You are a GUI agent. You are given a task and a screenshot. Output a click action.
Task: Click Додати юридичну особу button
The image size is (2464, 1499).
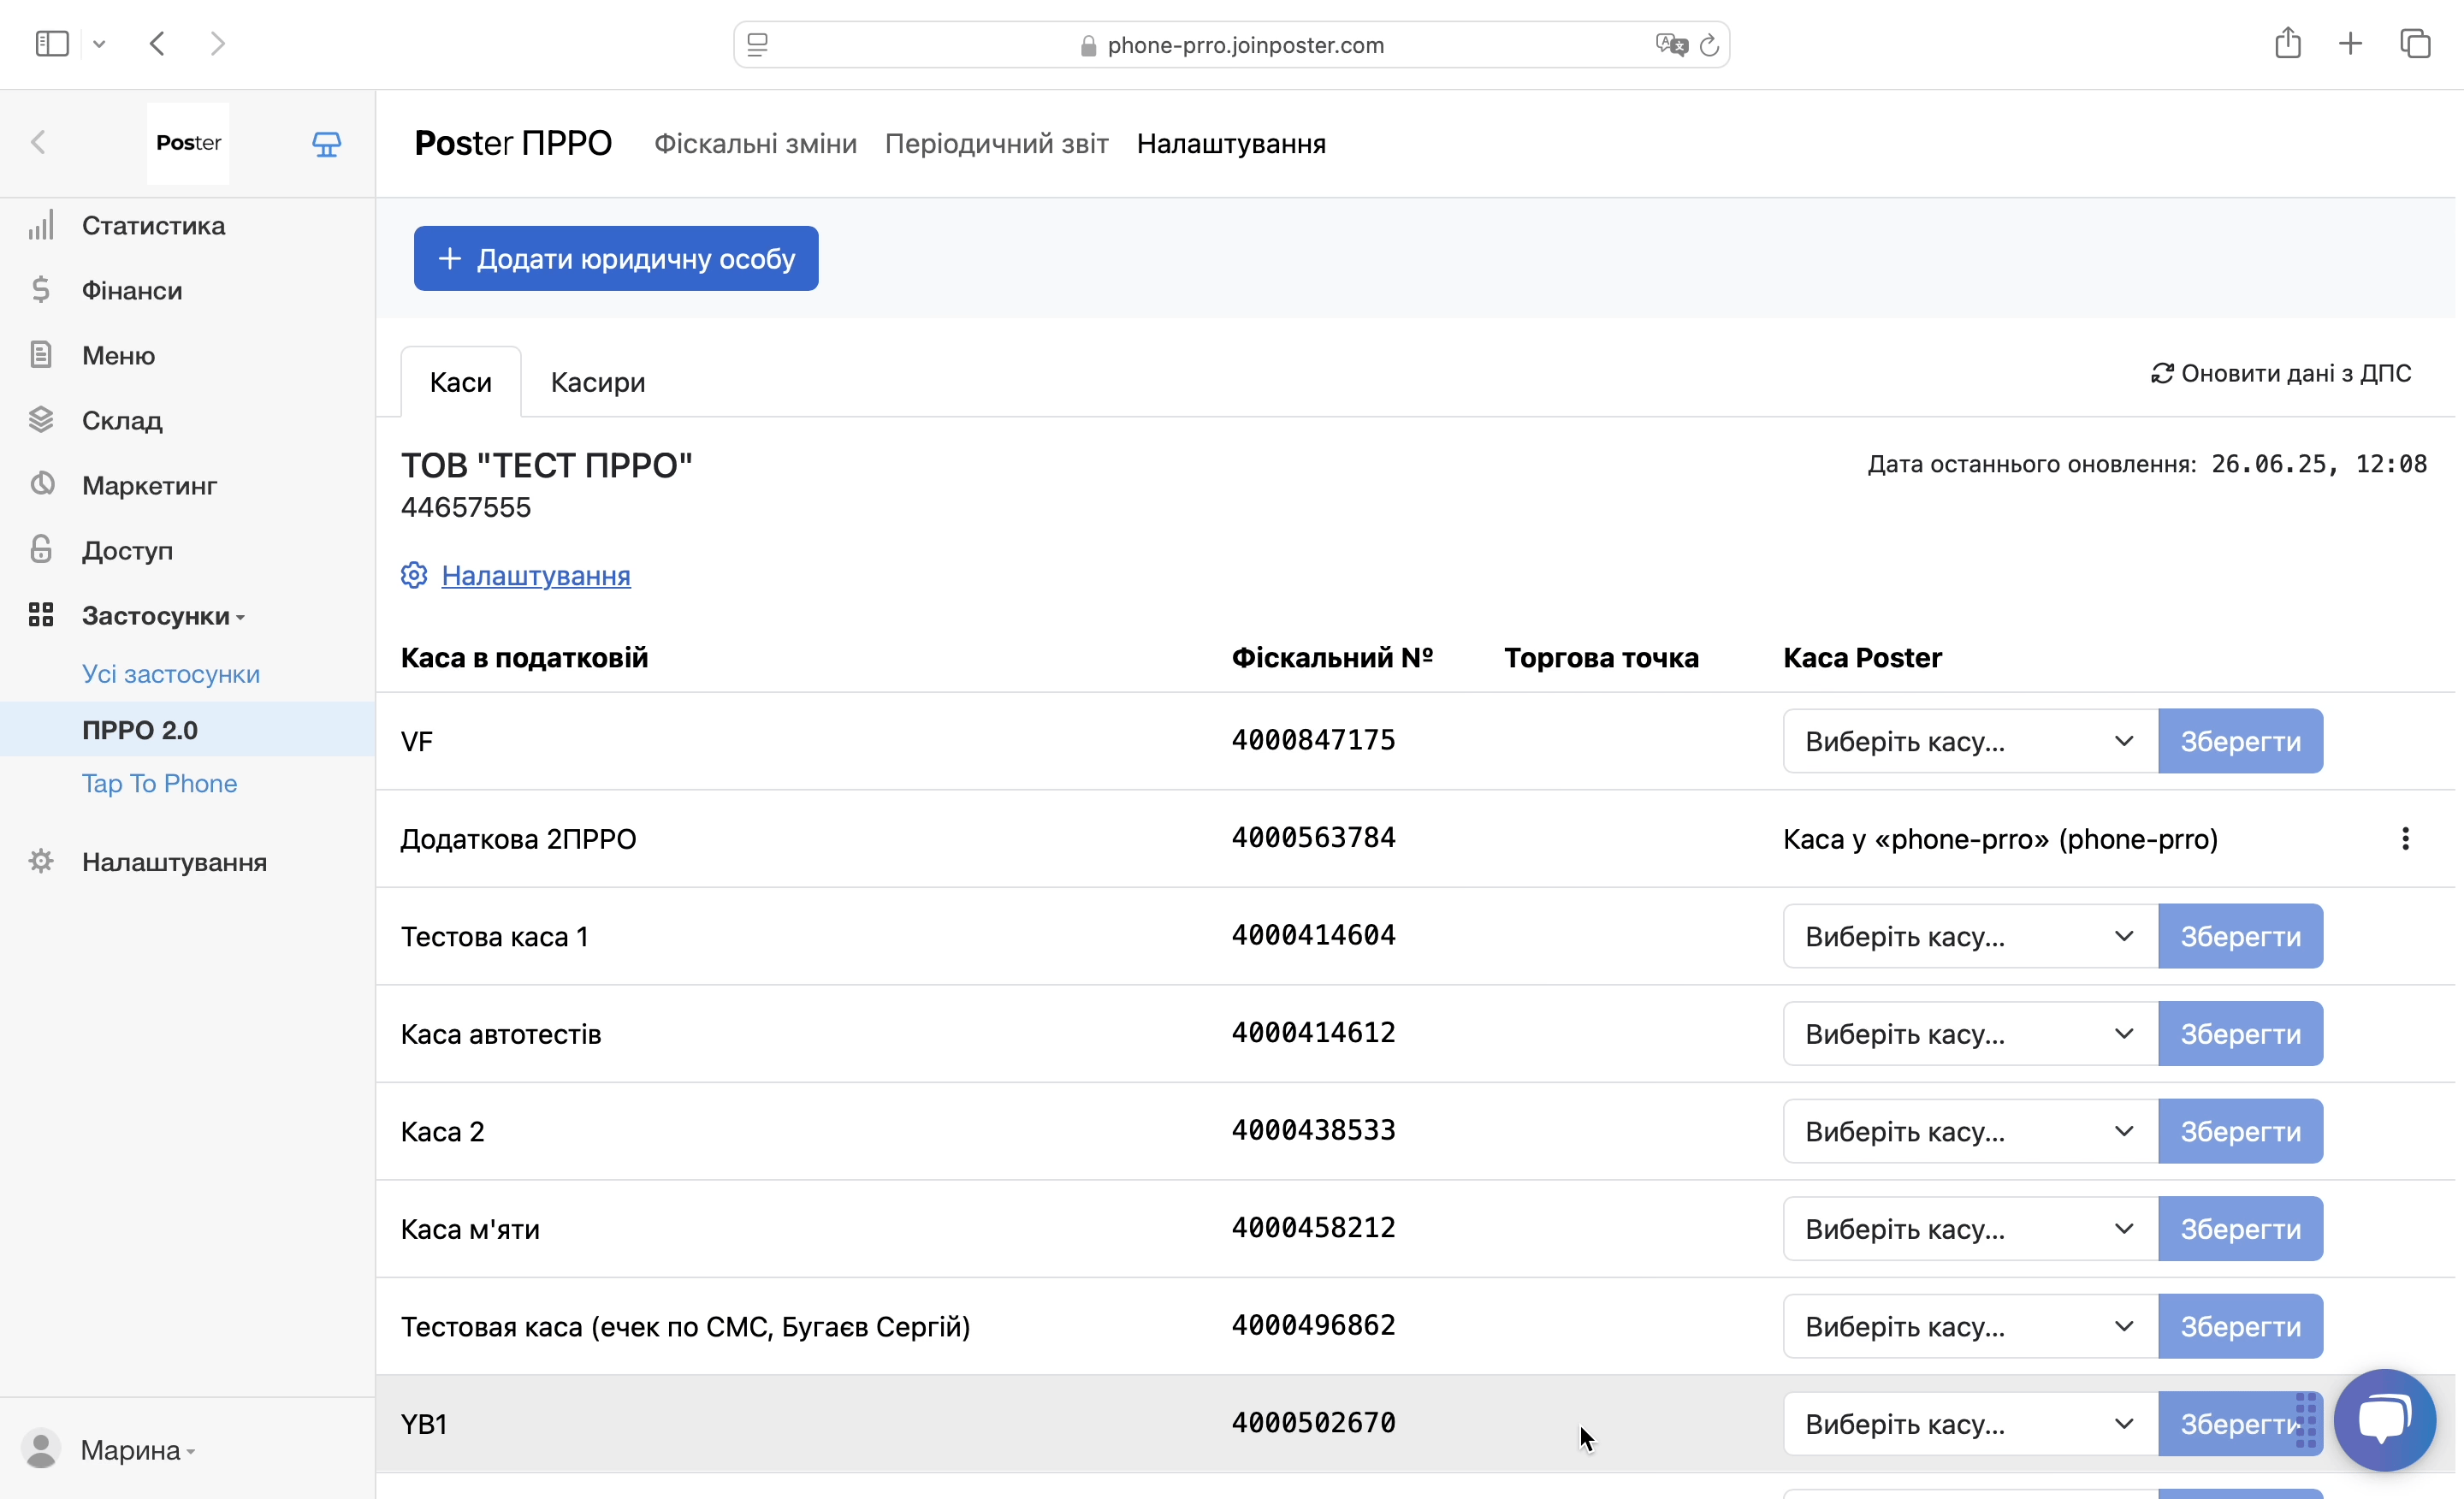[x=616, y=259]
